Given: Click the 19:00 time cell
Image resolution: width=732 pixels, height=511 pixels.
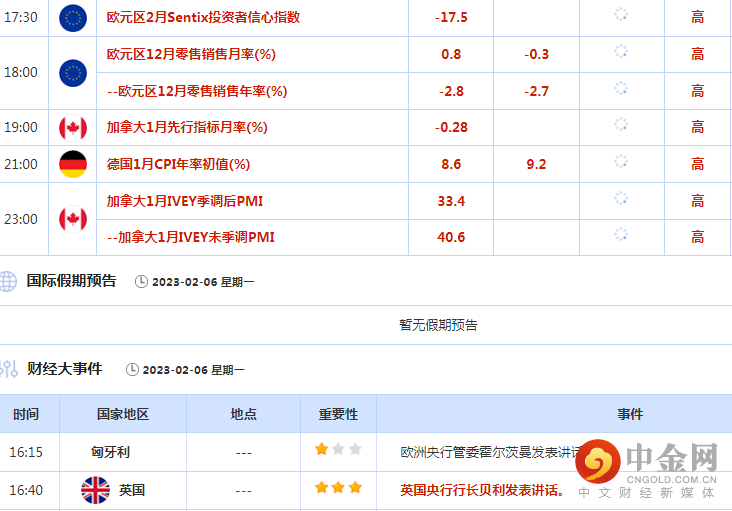Looking at the screenshot, I should point(21,127).
